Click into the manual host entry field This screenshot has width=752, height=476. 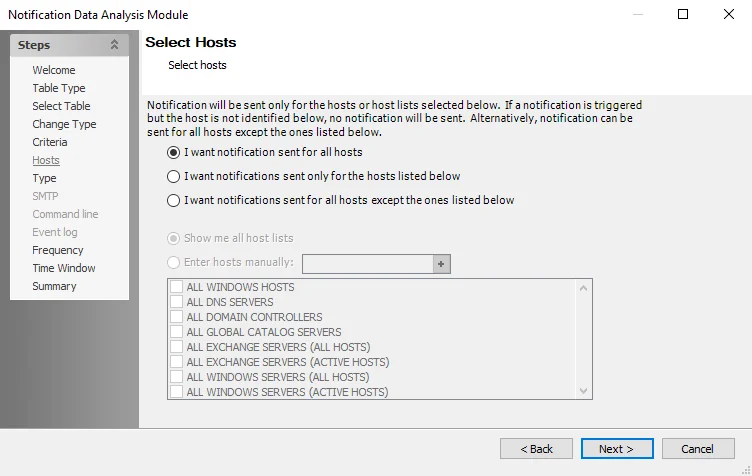(368, 264)
